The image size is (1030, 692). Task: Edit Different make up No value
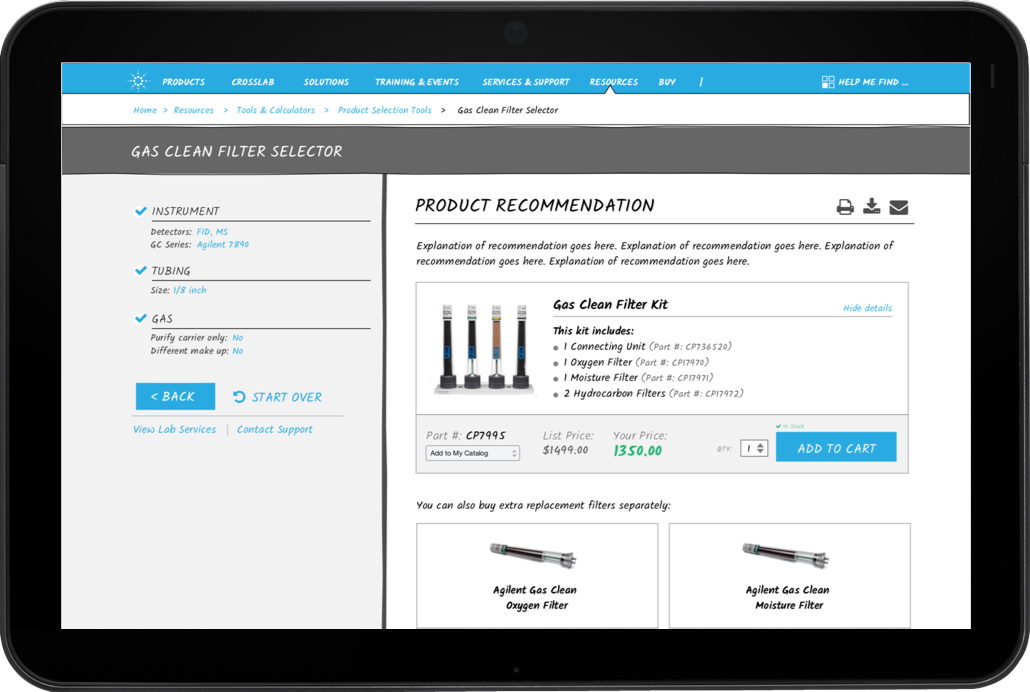238,351
